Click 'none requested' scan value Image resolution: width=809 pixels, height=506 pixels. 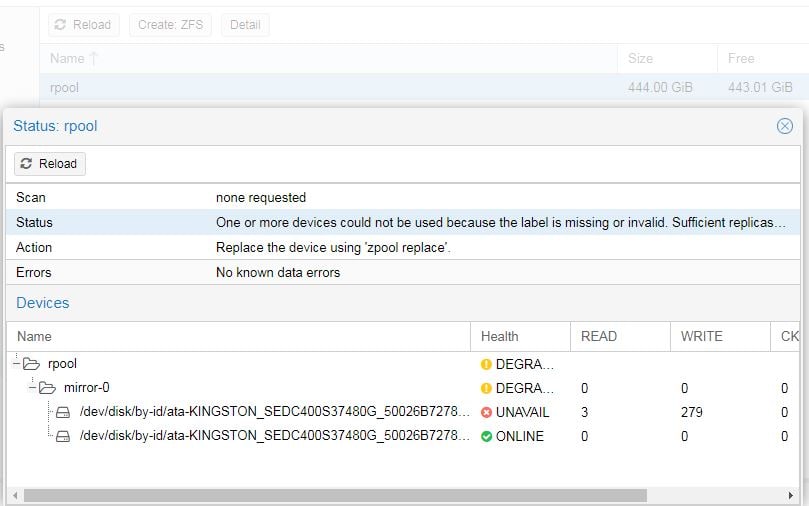[x=261, y=198]
